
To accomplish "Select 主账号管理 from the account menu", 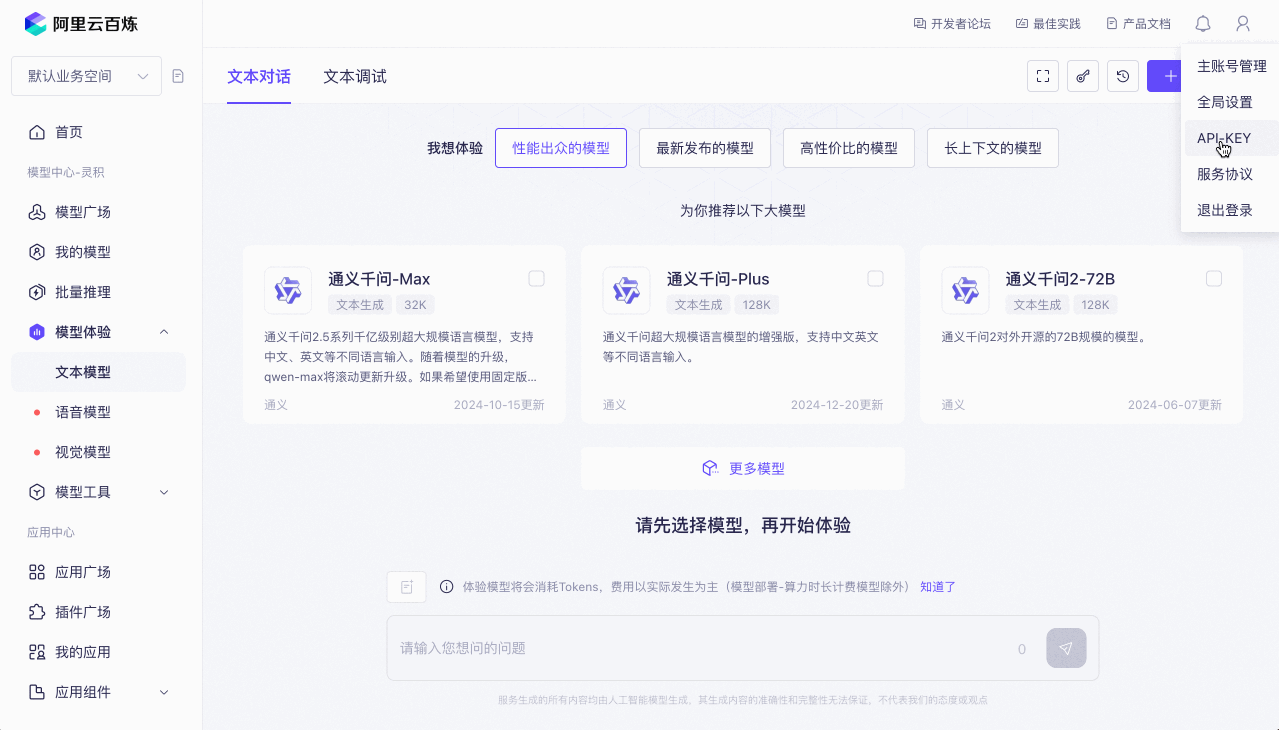I will point(1231,66).
